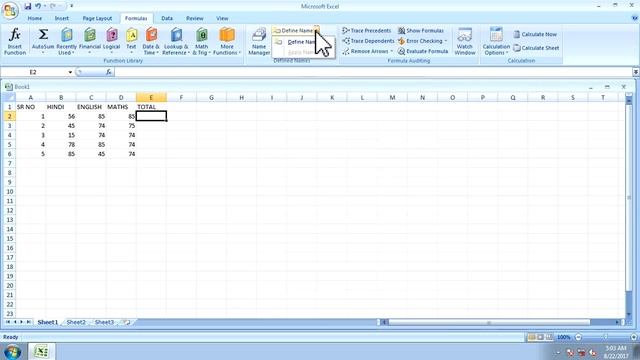Open the Watch Window
640x360 pixels.
(x=464, y=41)
